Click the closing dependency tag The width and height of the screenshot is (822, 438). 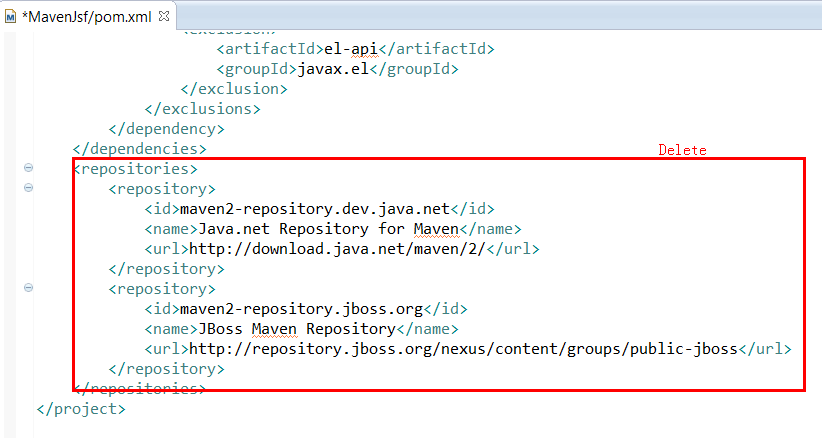coord(167,128)
